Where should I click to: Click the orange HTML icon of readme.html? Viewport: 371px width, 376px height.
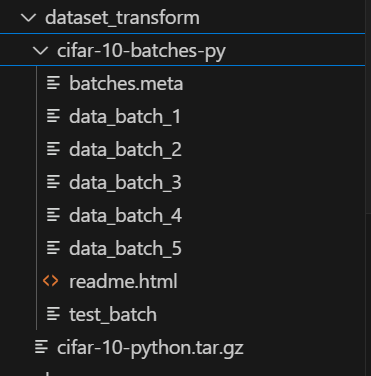click(x=51, y=281)
